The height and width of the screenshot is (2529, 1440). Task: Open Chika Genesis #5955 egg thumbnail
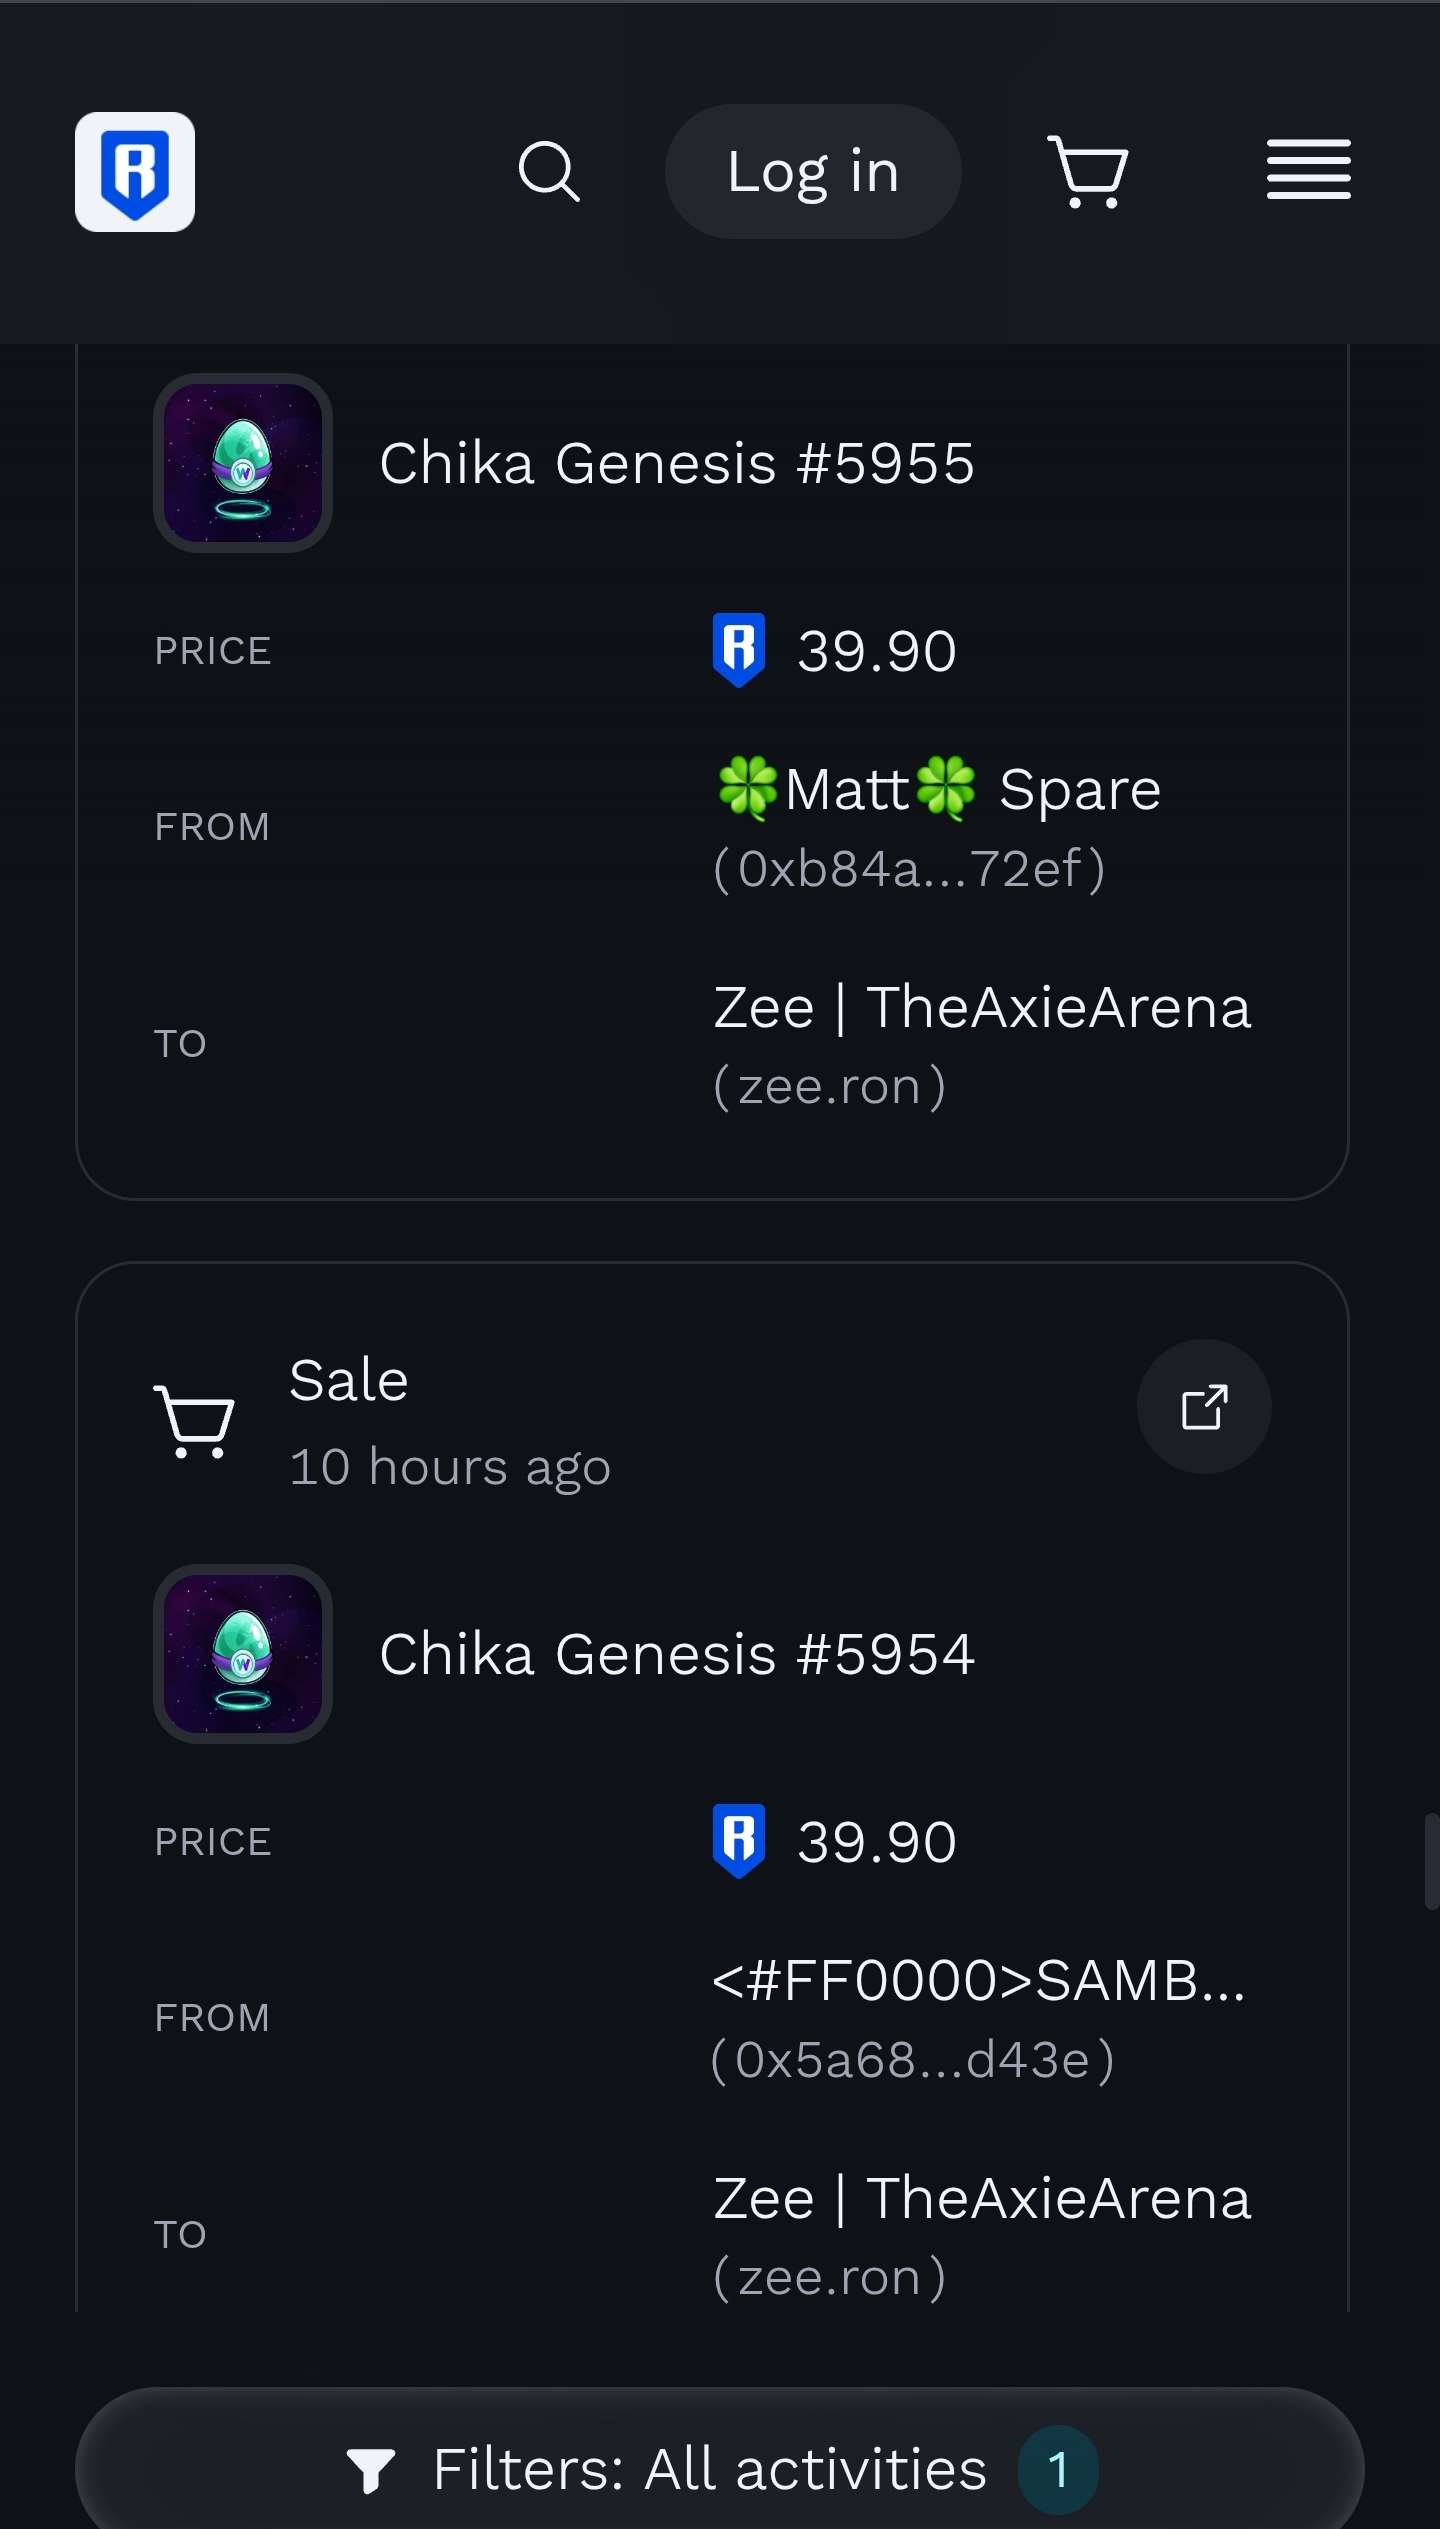[243, 463]
